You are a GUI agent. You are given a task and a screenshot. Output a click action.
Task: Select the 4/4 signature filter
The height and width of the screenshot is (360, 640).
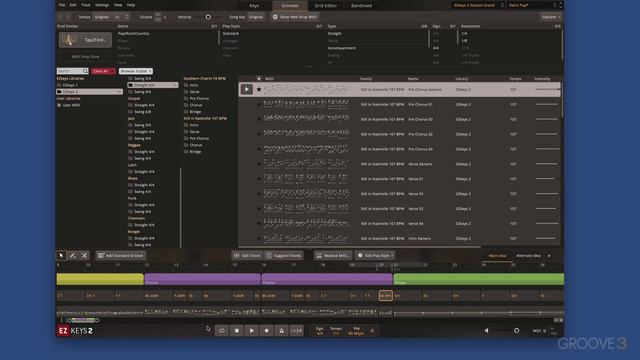pos(436,48)
